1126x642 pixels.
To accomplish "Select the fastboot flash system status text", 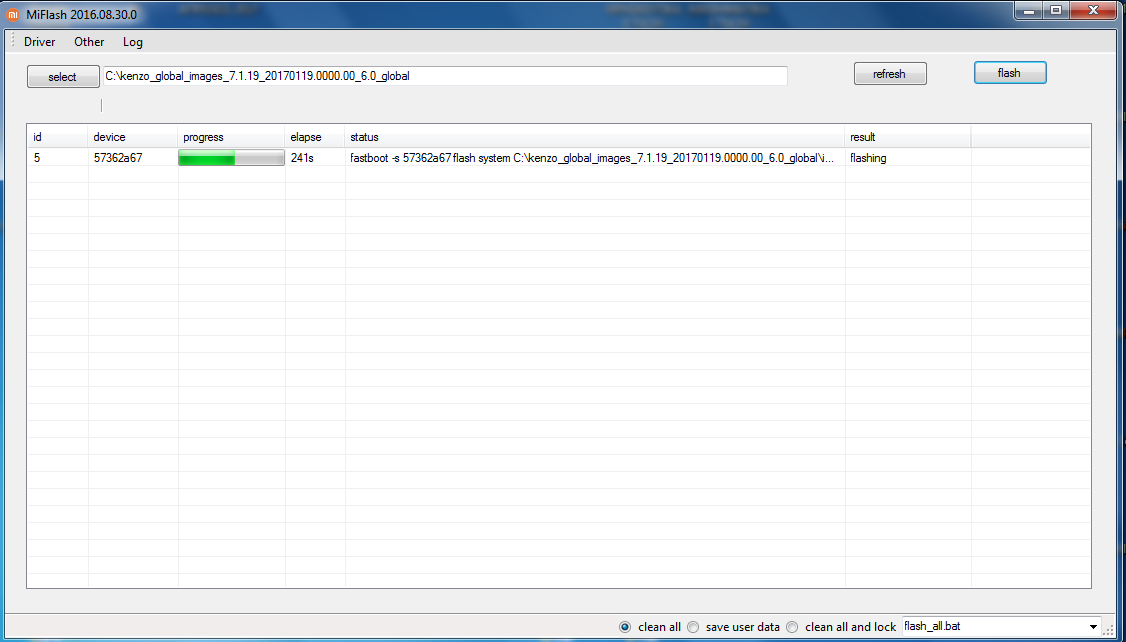I will (592, 158).
